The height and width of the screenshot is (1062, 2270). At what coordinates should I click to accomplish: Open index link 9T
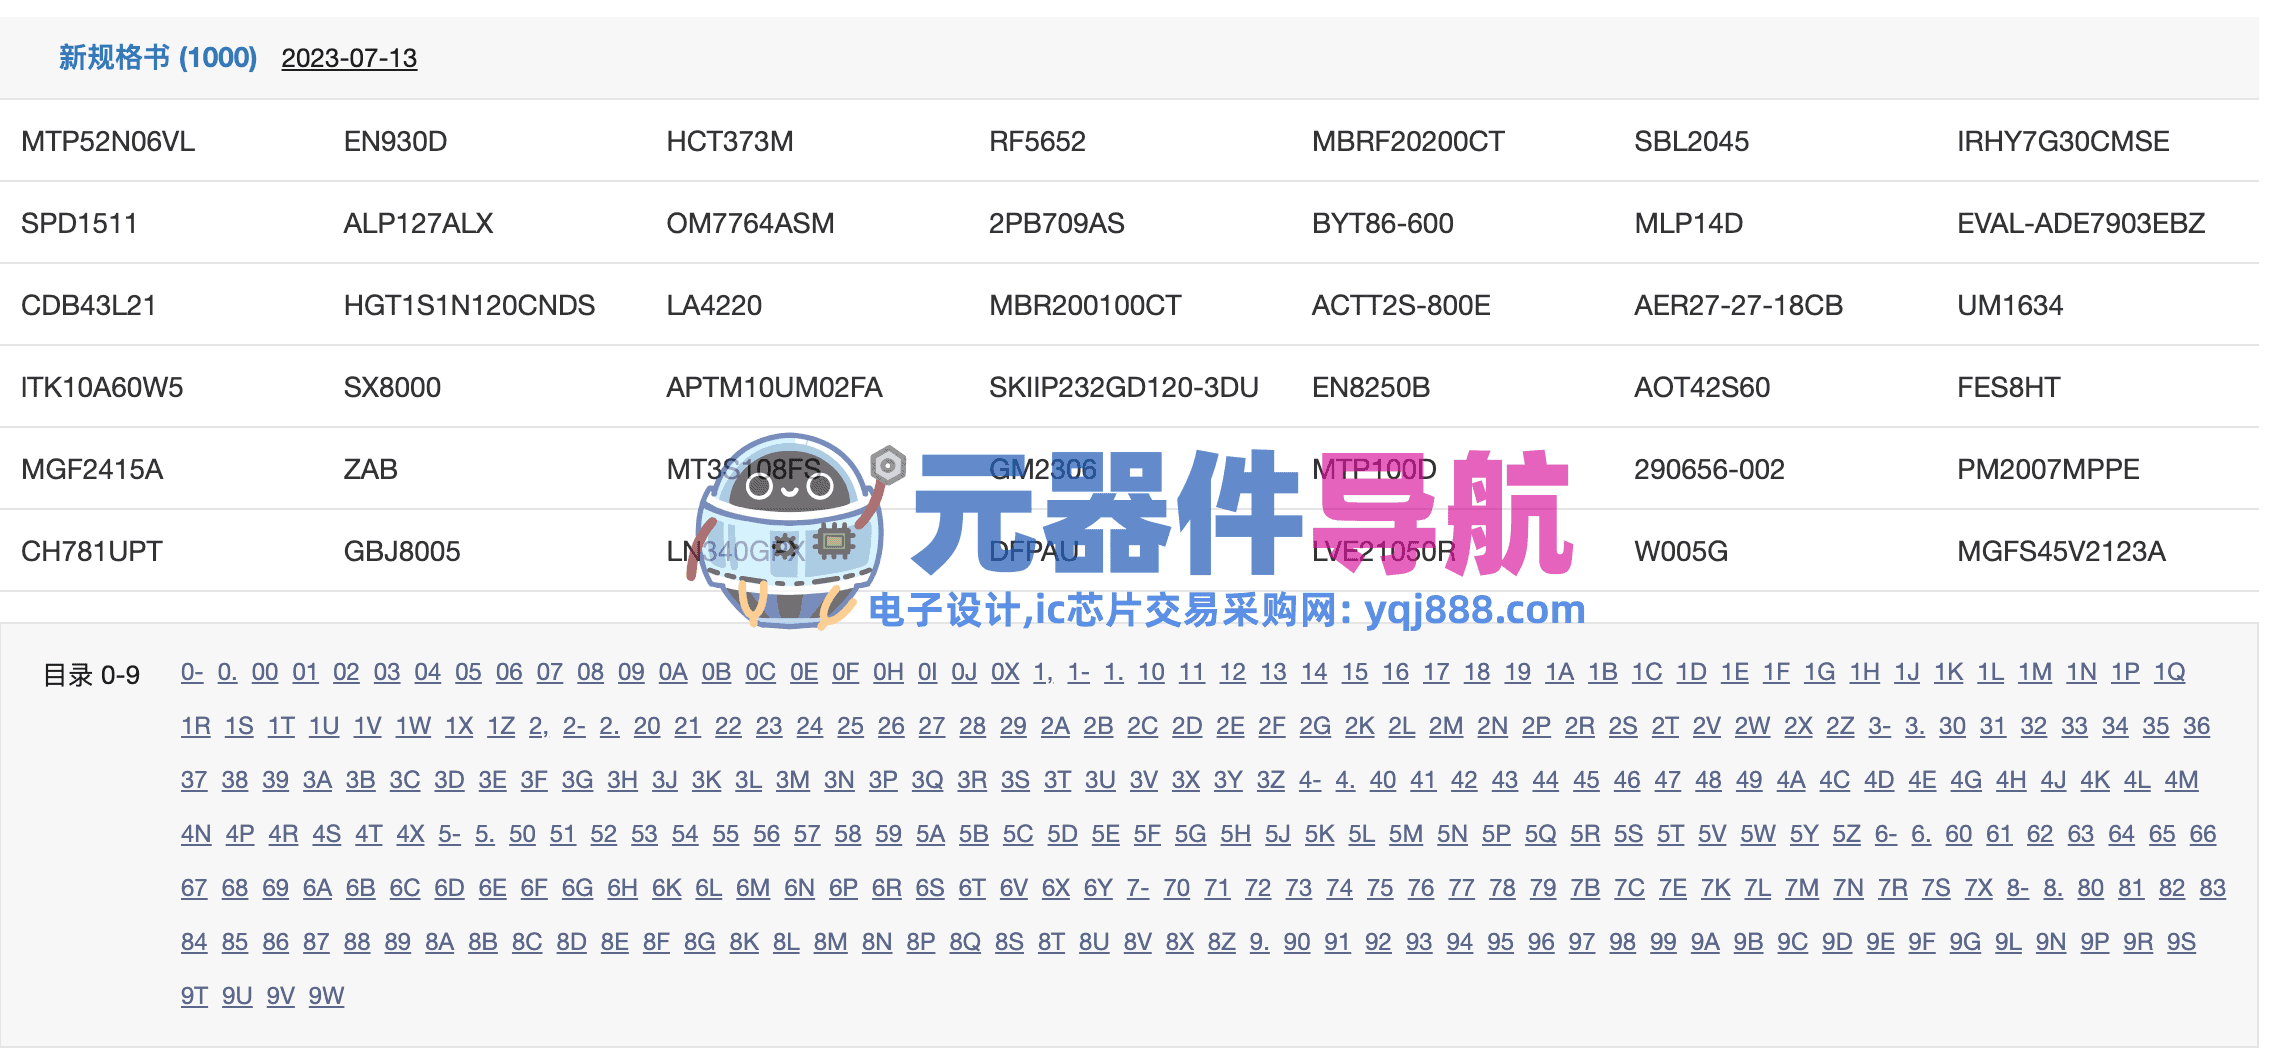tap(194, 997)
